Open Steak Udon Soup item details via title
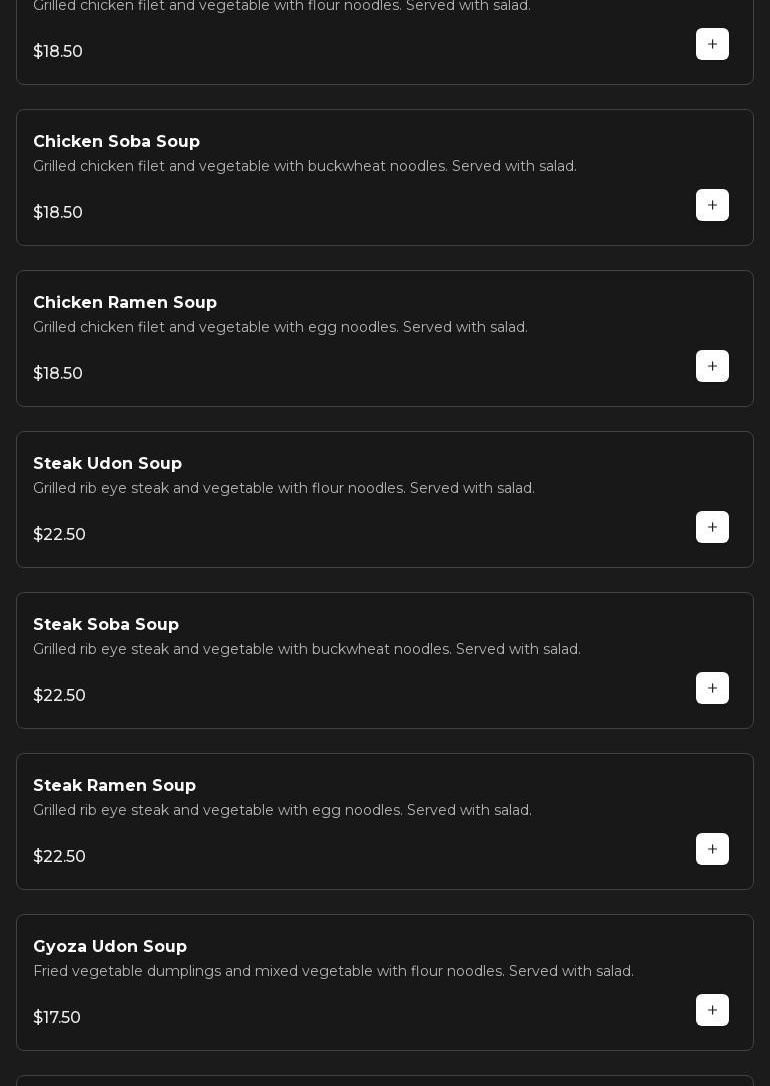Image resolution: width=770 pixels, height=1086 pixels. pyautogui.click(x=107, y=464)
